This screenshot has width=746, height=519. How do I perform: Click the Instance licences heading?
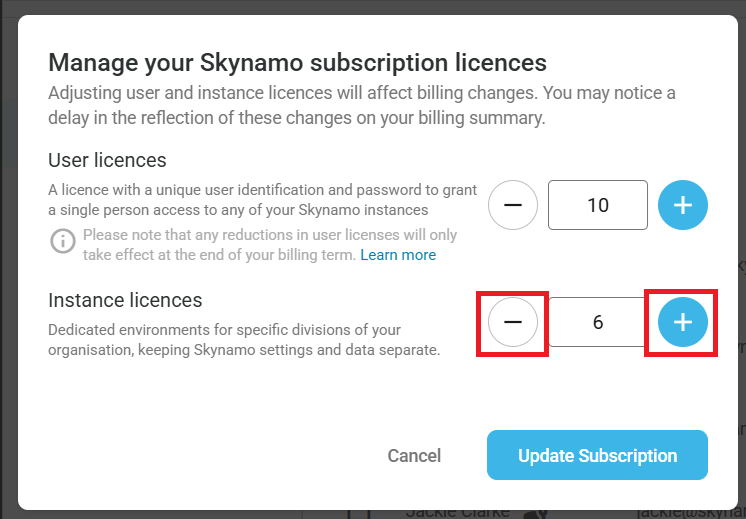(x=125, y=300)
